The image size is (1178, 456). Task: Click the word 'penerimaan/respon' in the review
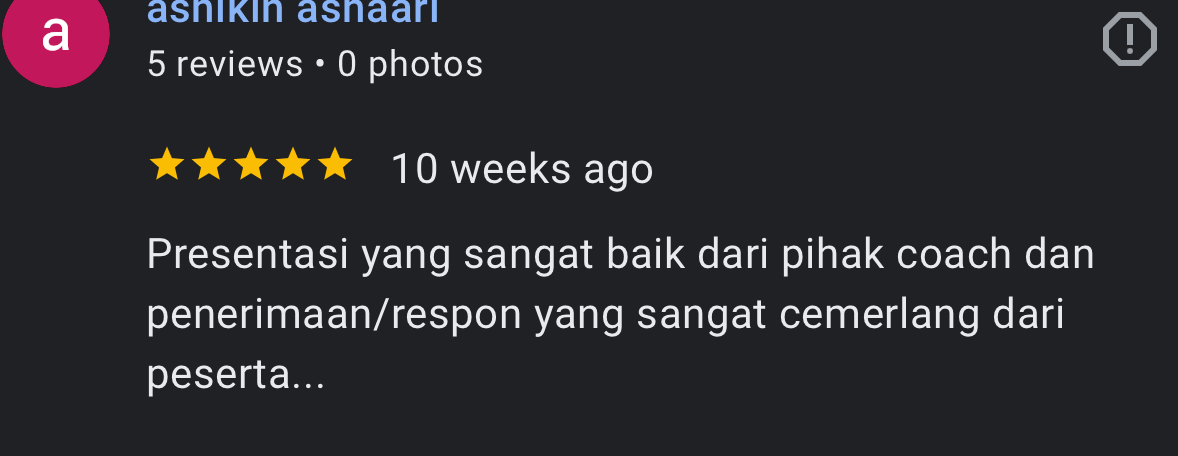(x=334, y=316)
